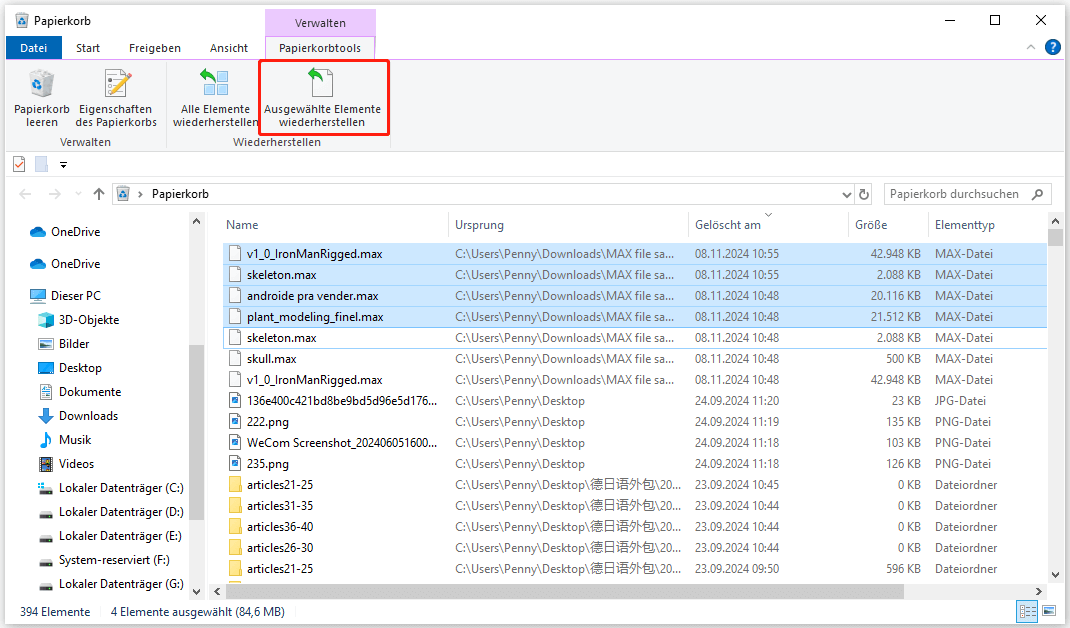Restore selection via Ausgewählte Elemente wiederherstellen
The width and height of the screenshot is (1070, 628).
point(322,98)
